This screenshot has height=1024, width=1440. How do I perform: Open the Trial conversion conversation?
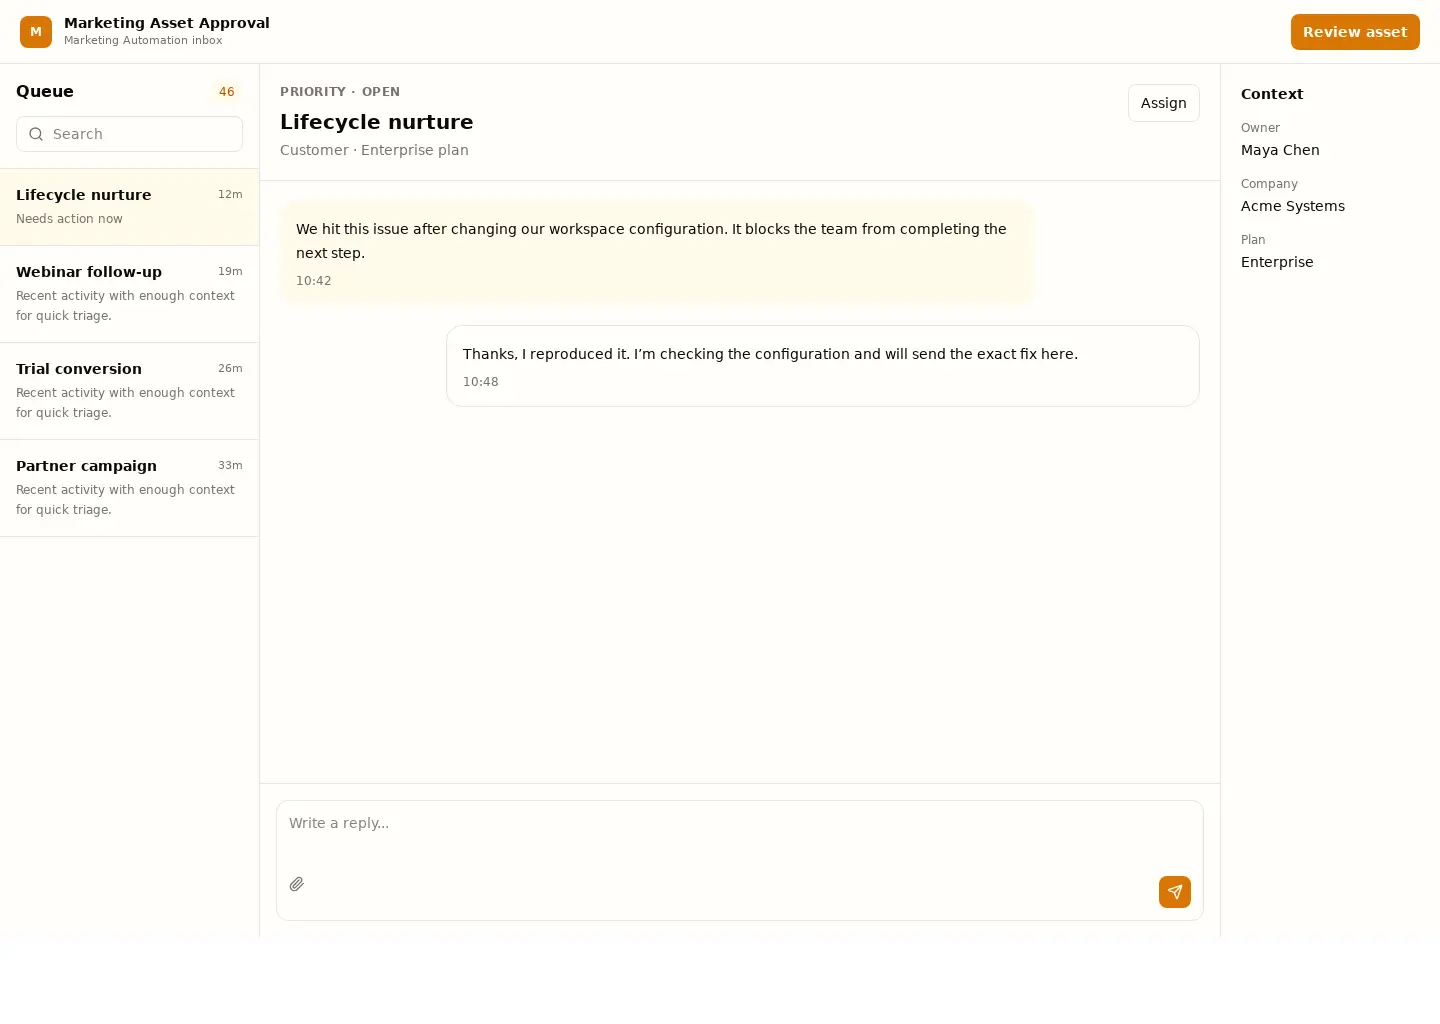point(129,391)
